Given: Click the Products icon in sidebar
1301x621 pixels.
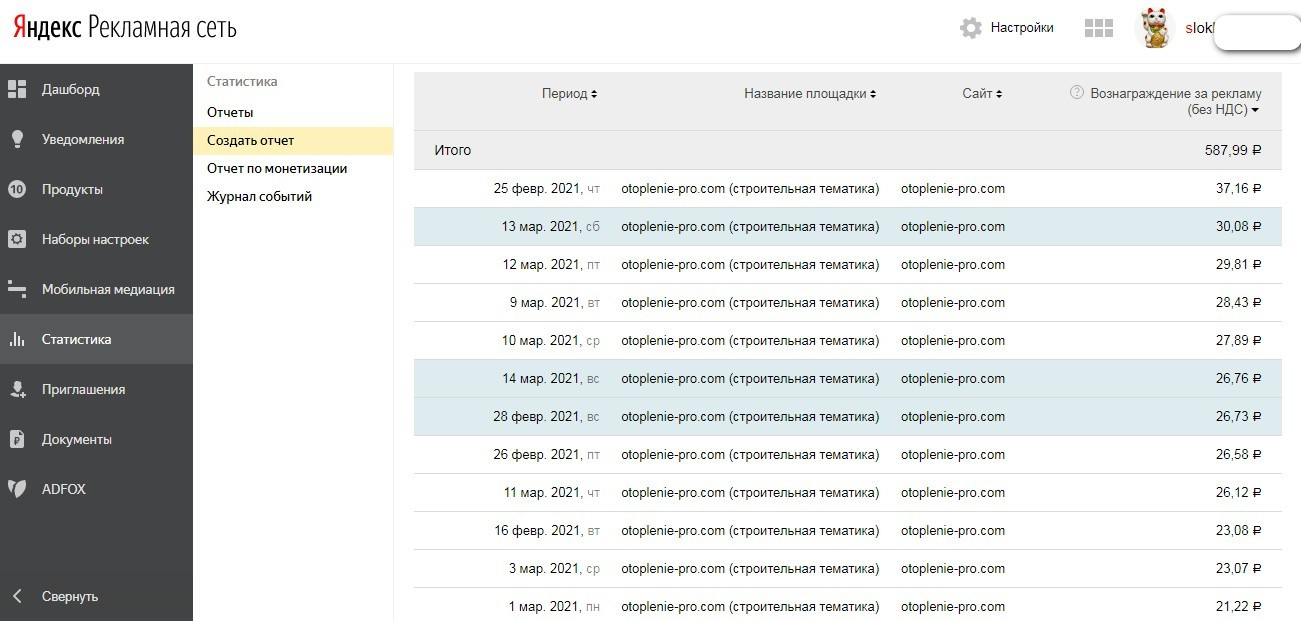Looking at the screenshot, I should [17, 189].
